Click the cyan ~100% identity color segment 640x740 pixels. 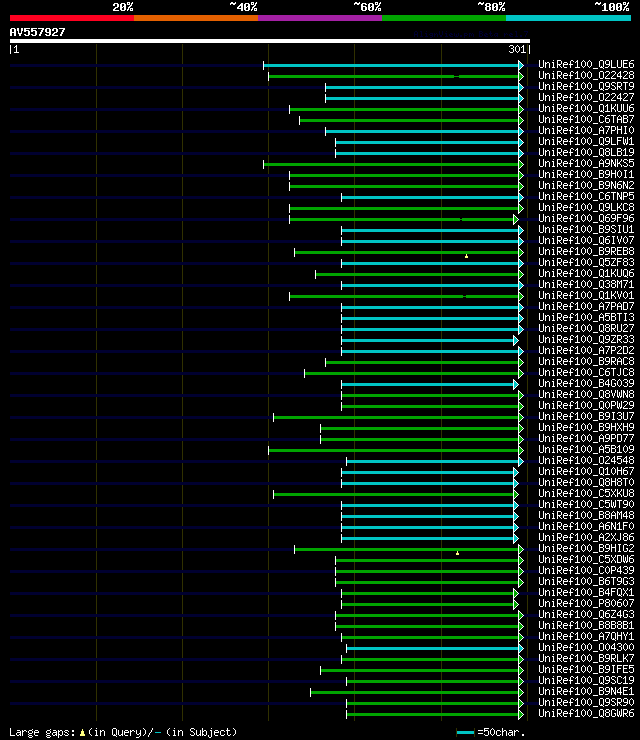[x=568, y=18]
